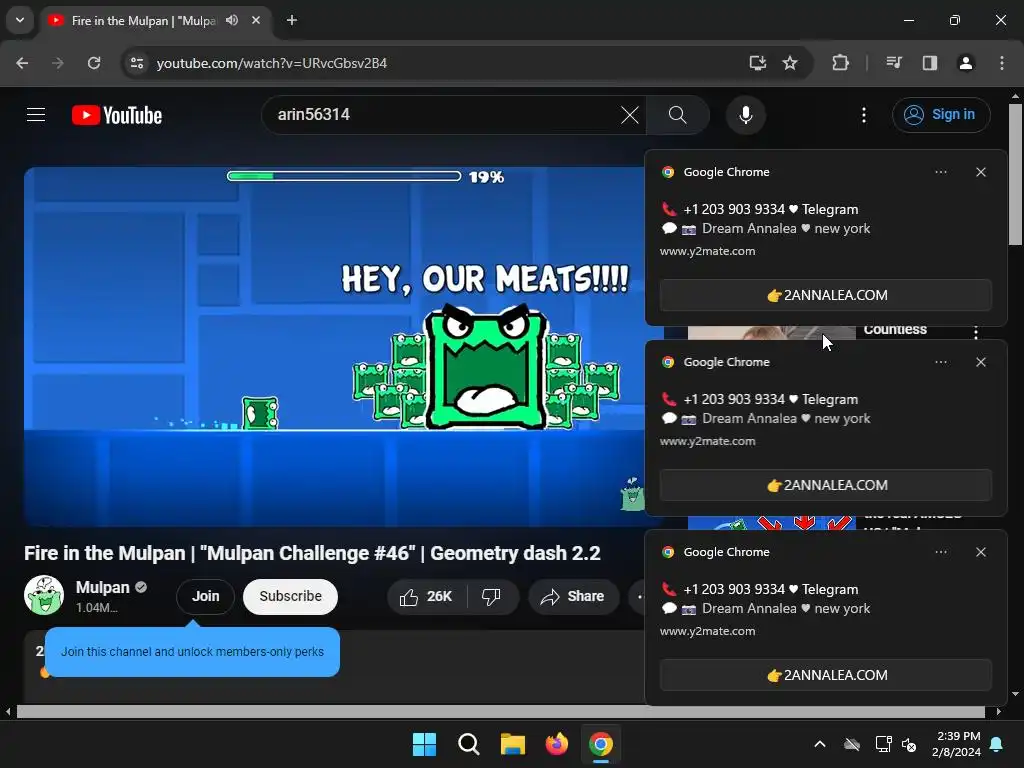Click 2ANNALEA.COM in the second notification
The width and height of the screenshot is (1024, 768).
(825, 485)
